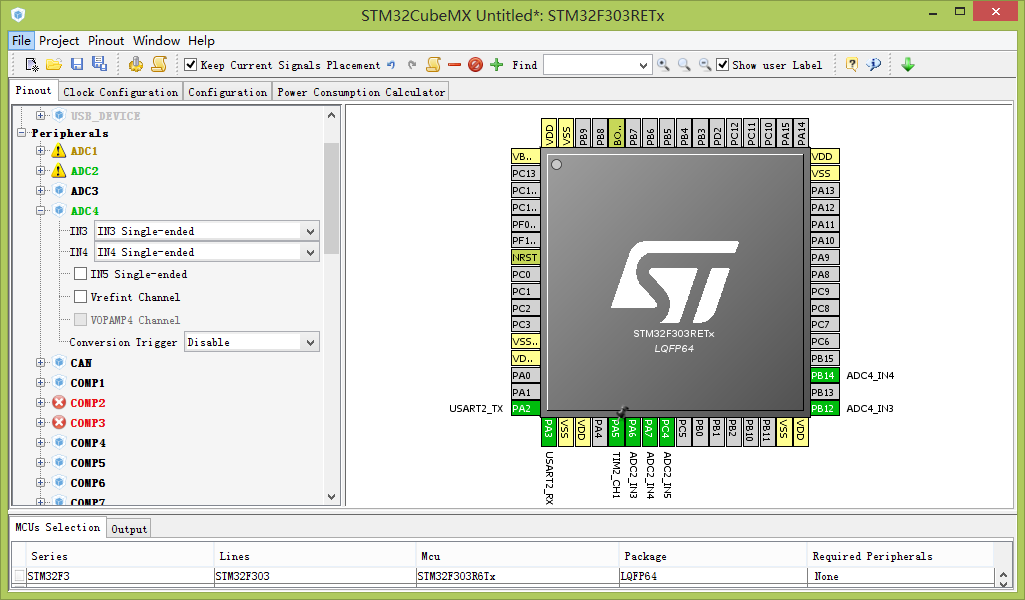The width and height of the screenshot is (1025, 600).
Task: Expand the USB_DEVICE tree node
Action: [x=41, y=115]
